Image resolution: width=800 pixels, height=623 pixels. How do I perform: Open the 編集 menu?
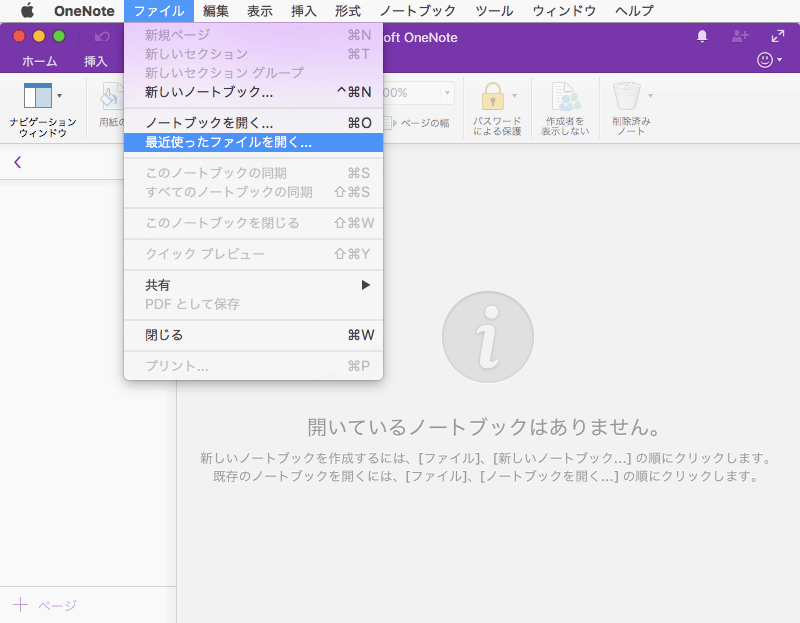215,11
